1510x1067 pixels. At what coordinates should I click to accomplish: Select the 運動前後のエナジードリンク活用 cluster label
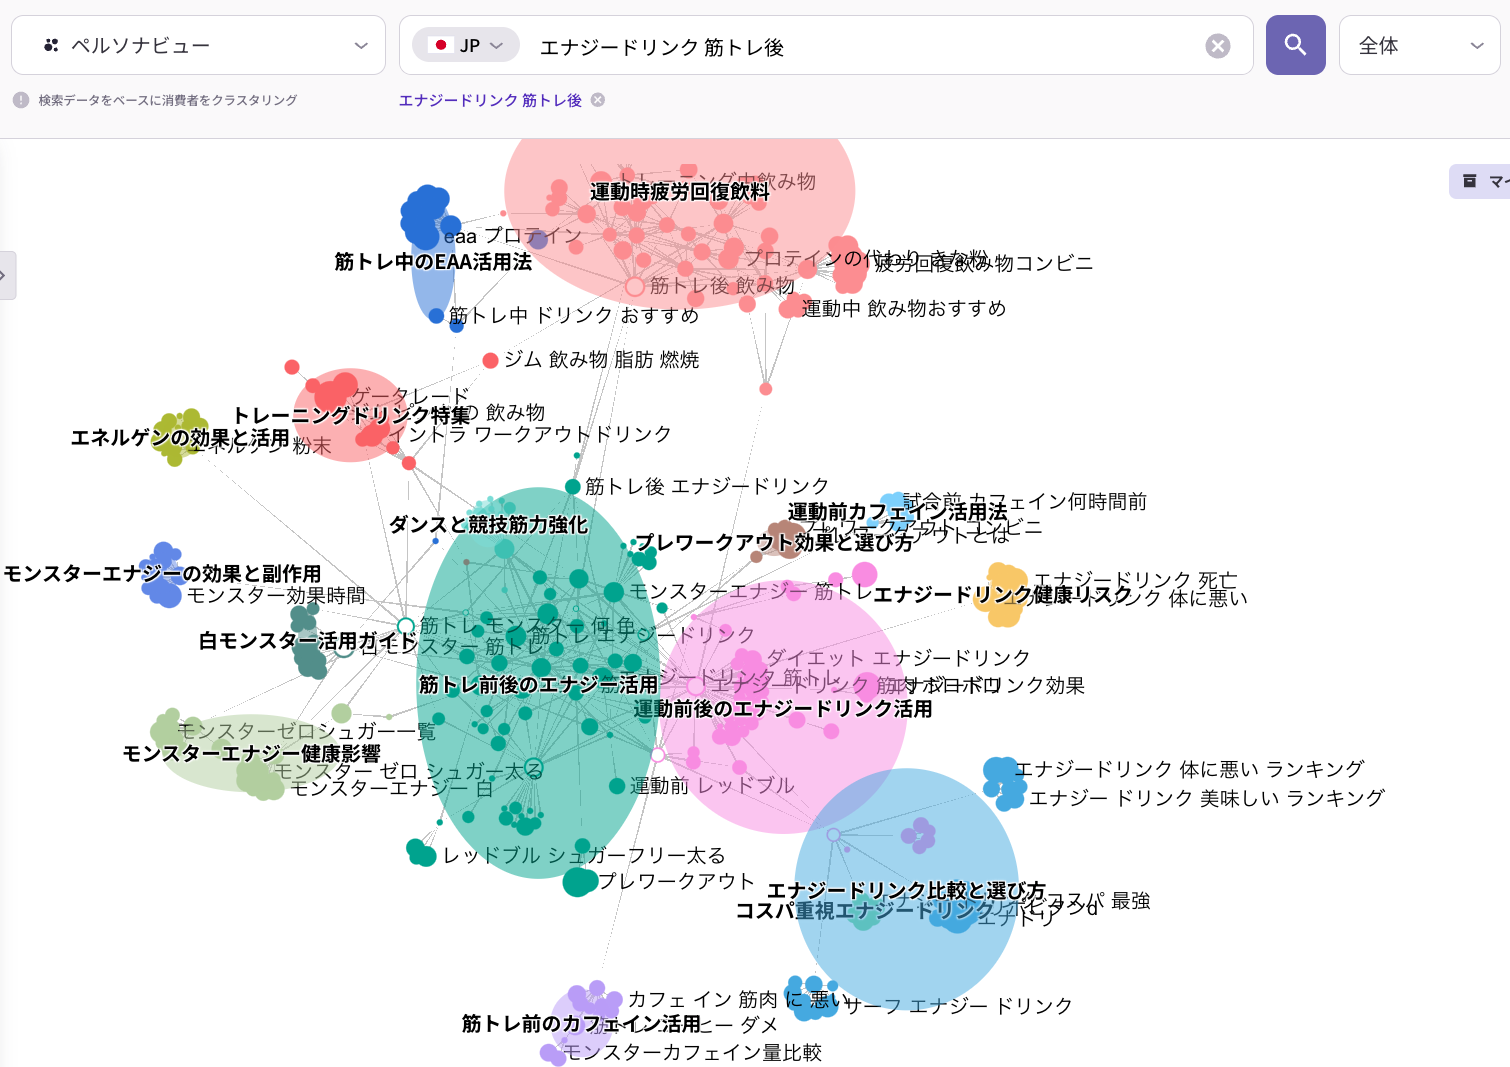tap(783, 709)
